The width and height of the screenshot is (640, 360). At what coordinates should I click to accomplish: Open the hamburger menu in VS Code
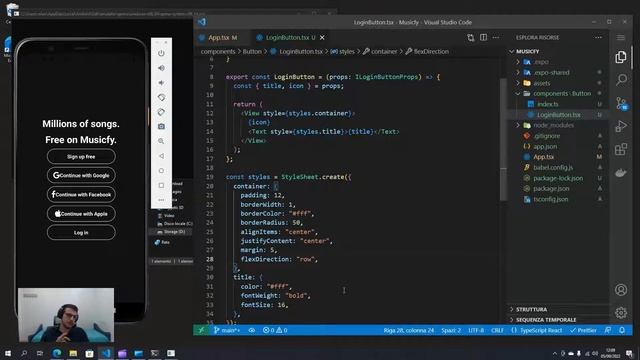621,38
